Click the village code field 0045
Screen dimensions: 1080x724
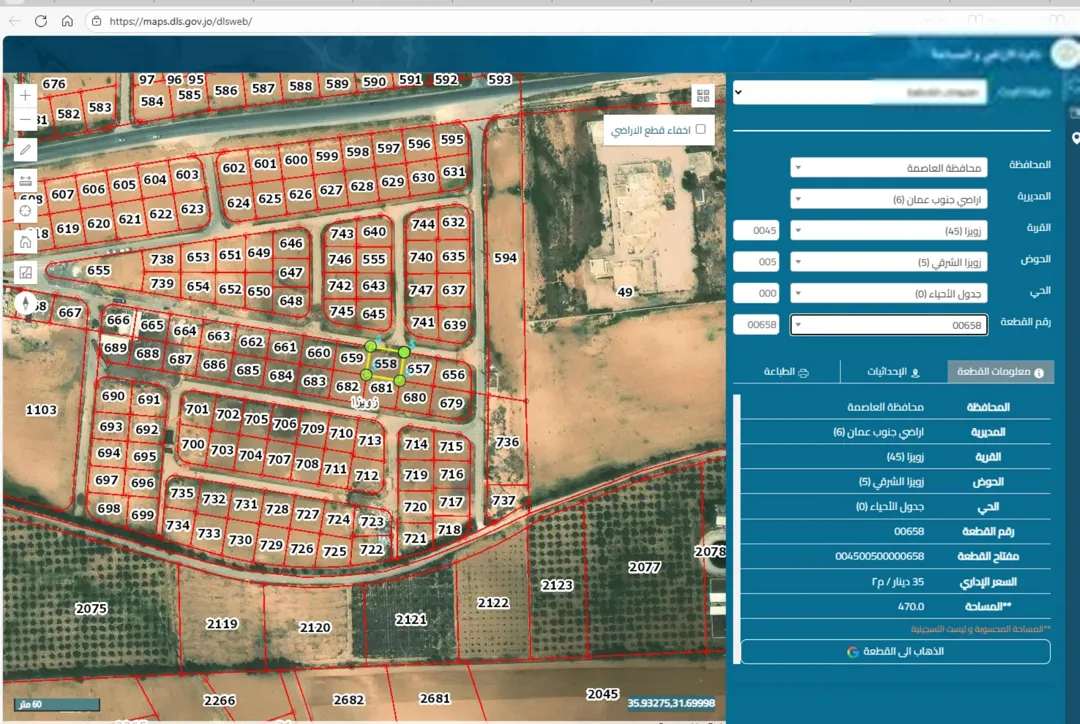756,230
